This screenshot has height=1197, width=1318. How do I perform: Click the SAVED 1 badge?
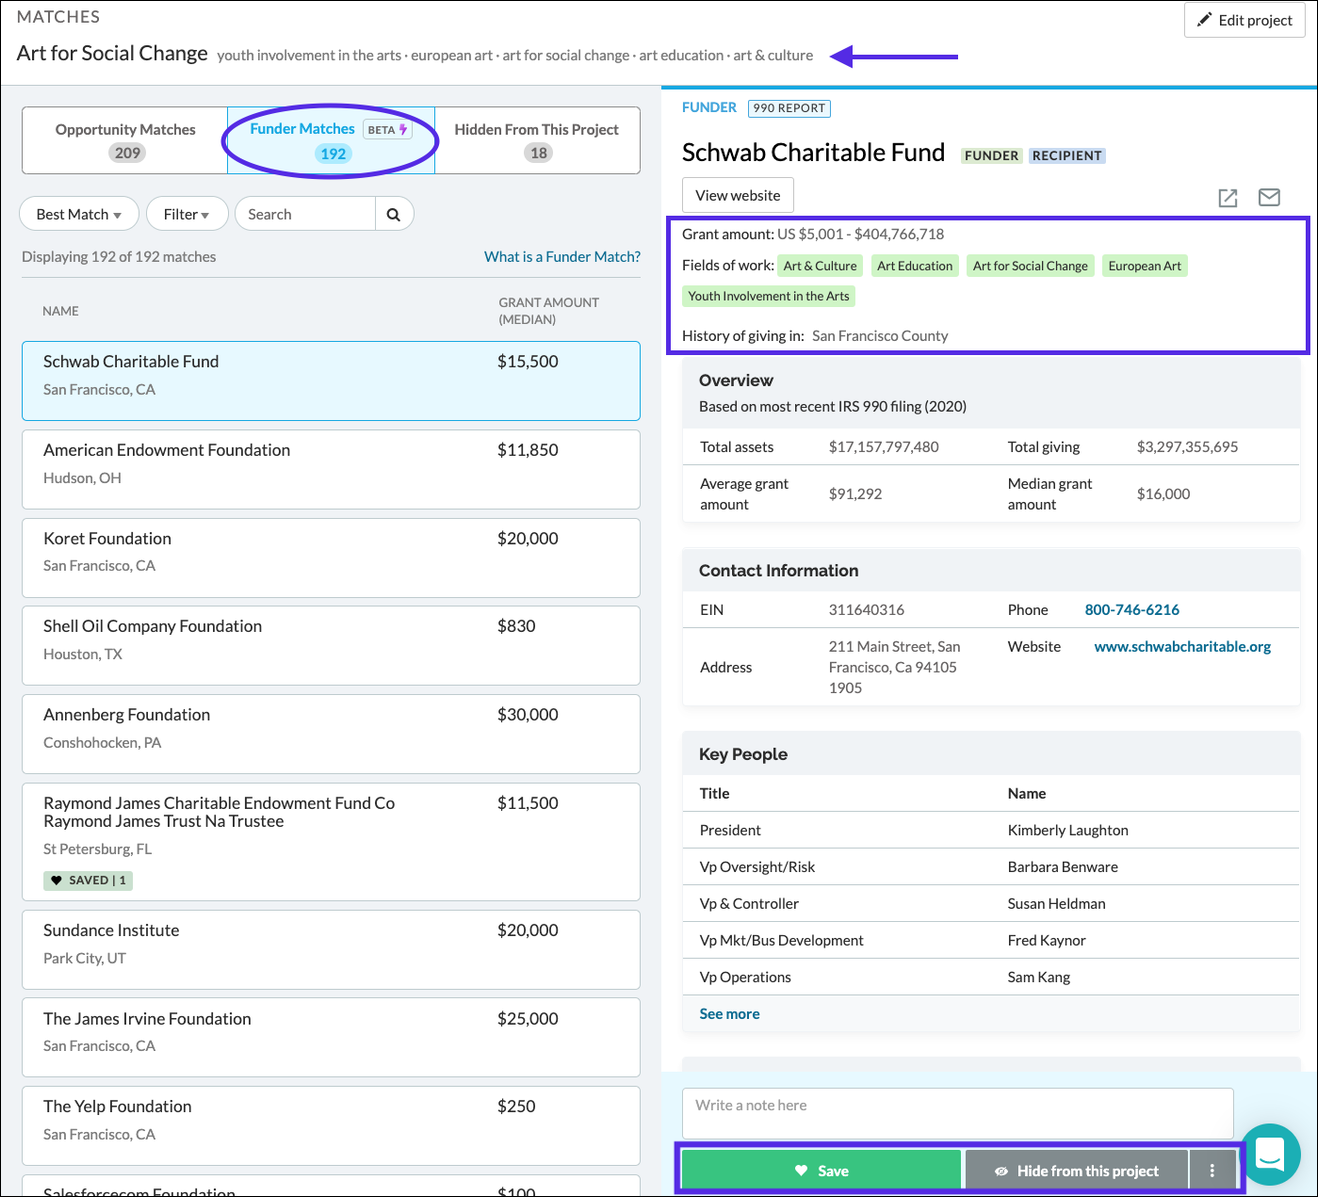pos(88,880)
